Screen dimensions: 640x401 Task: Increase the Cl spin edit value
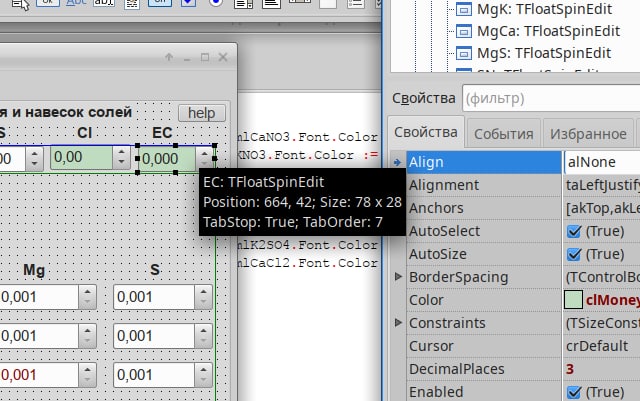pos(121,152)
